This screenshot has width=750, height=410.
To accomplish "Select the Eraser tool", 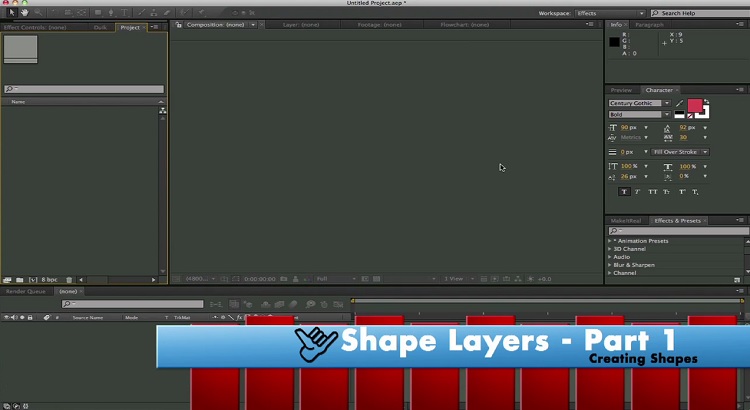I will 167,12.
